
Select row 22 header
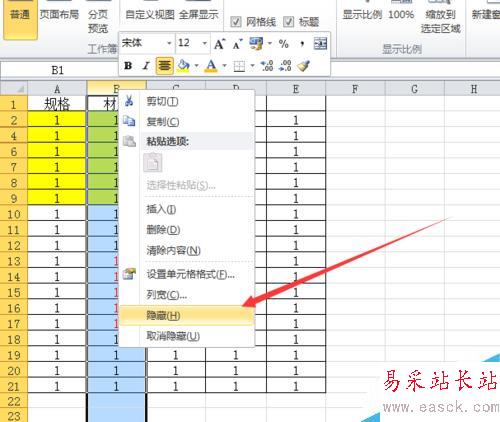(13, 401)
